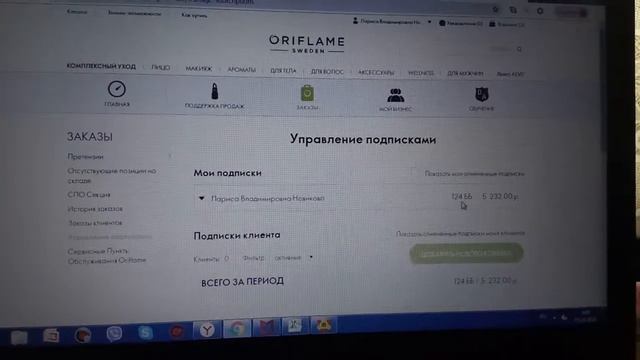Open the user account dropdown arrow
Viewport: 640px width, 360px height.
pyautogui.click(x=429, y=22)
